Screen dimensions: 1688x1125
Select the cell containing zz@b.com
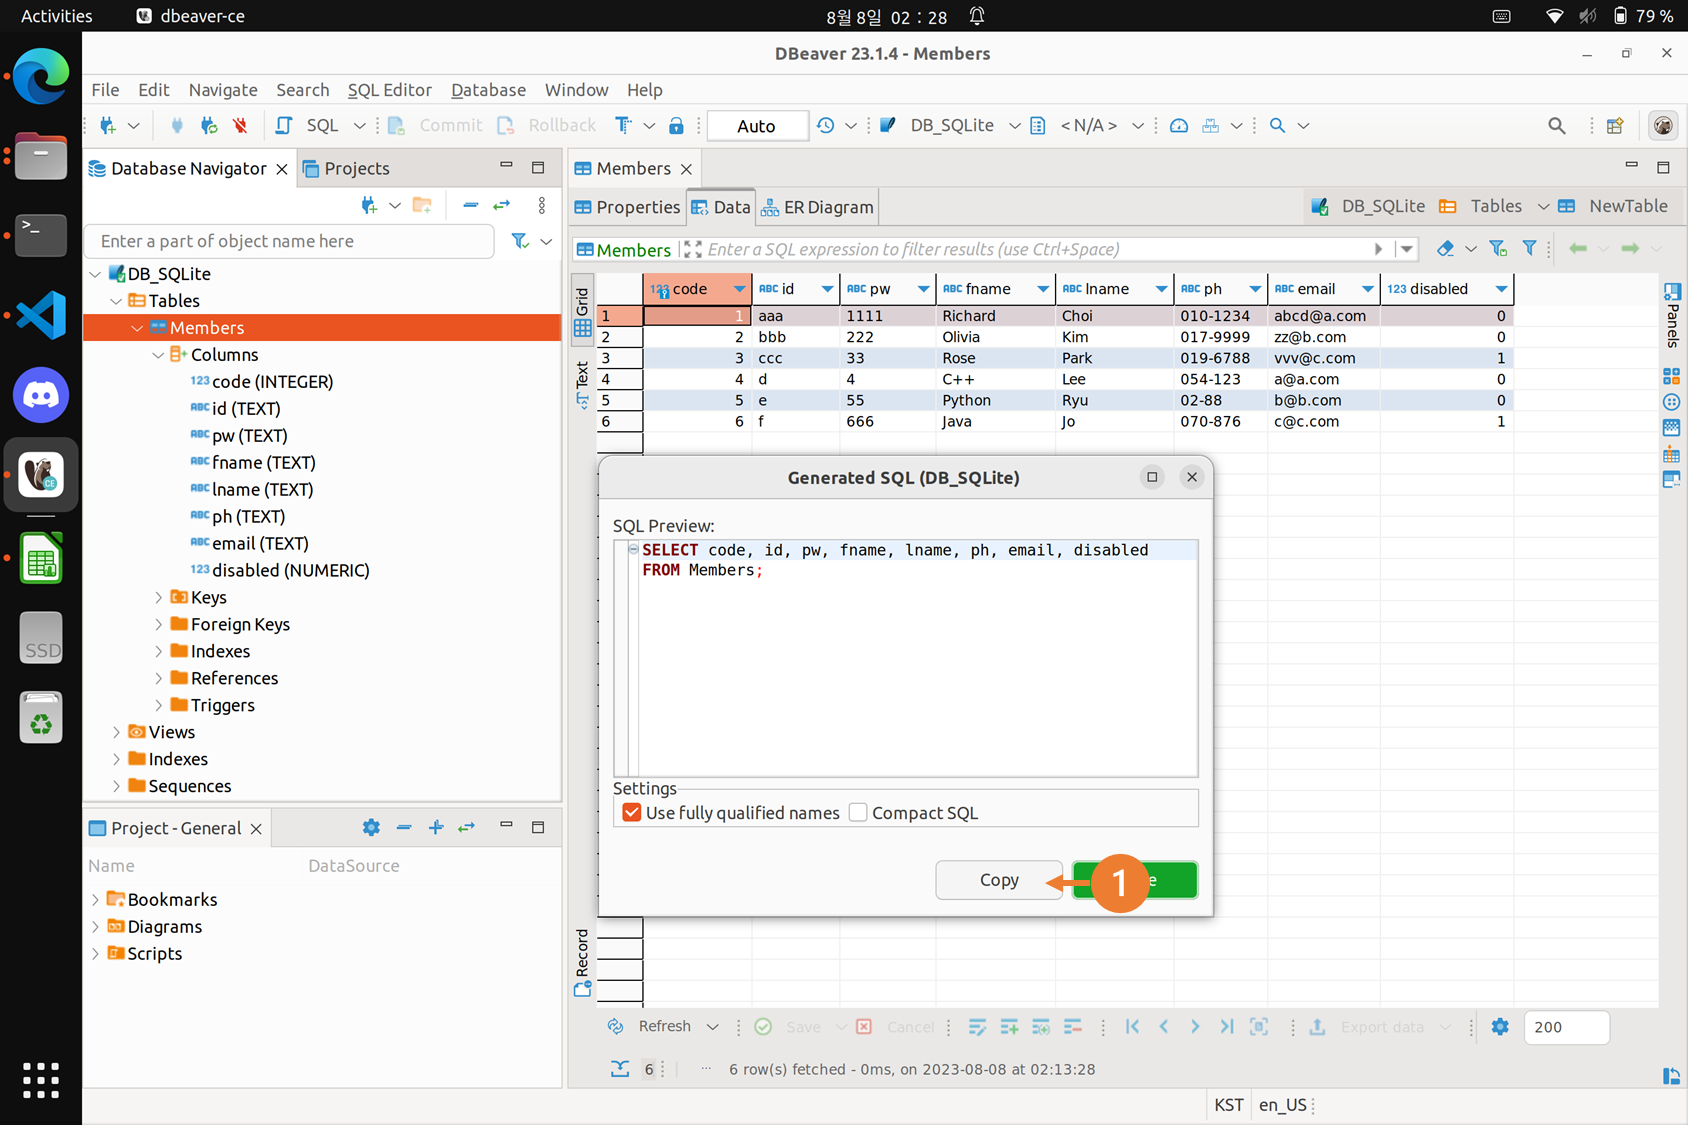coord(1324,337)
